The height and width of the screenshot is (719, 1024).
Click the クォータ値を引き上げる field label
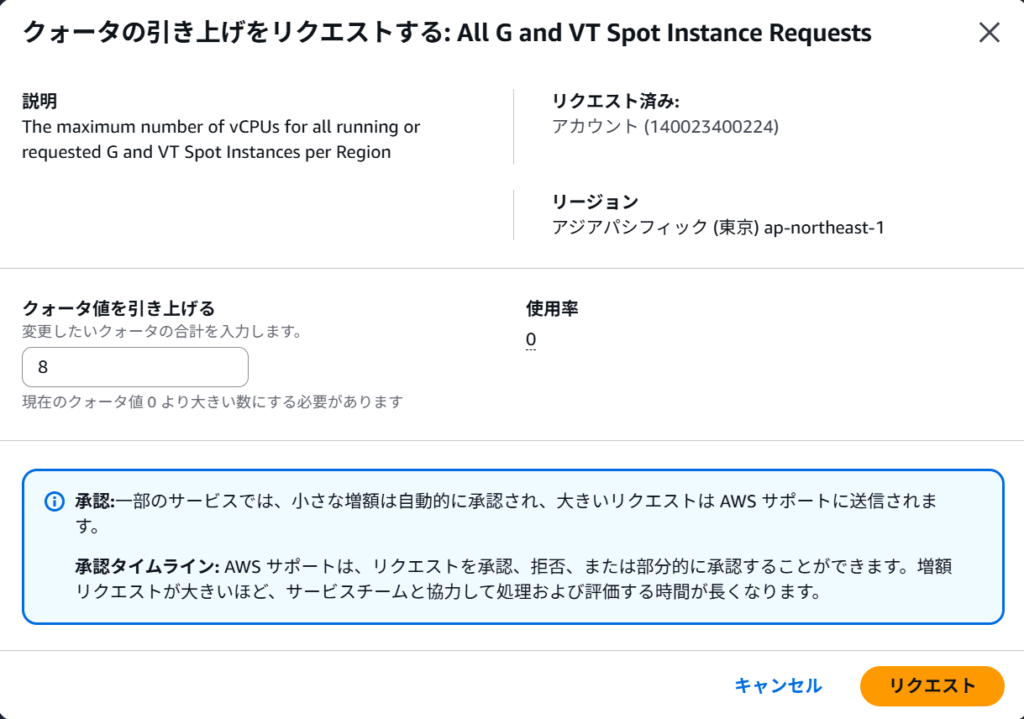click(x=118, y=308)
